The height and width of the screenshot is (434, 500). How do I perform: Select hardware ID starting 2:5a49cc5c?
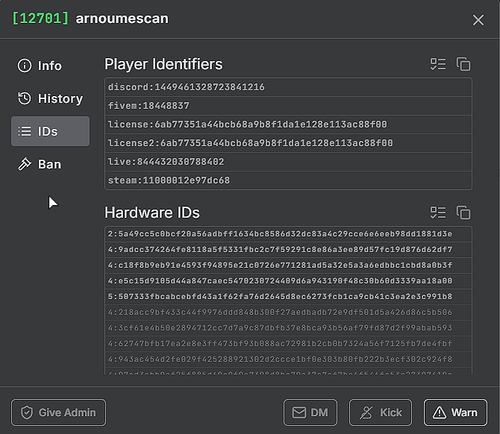[x=288, y=234]
